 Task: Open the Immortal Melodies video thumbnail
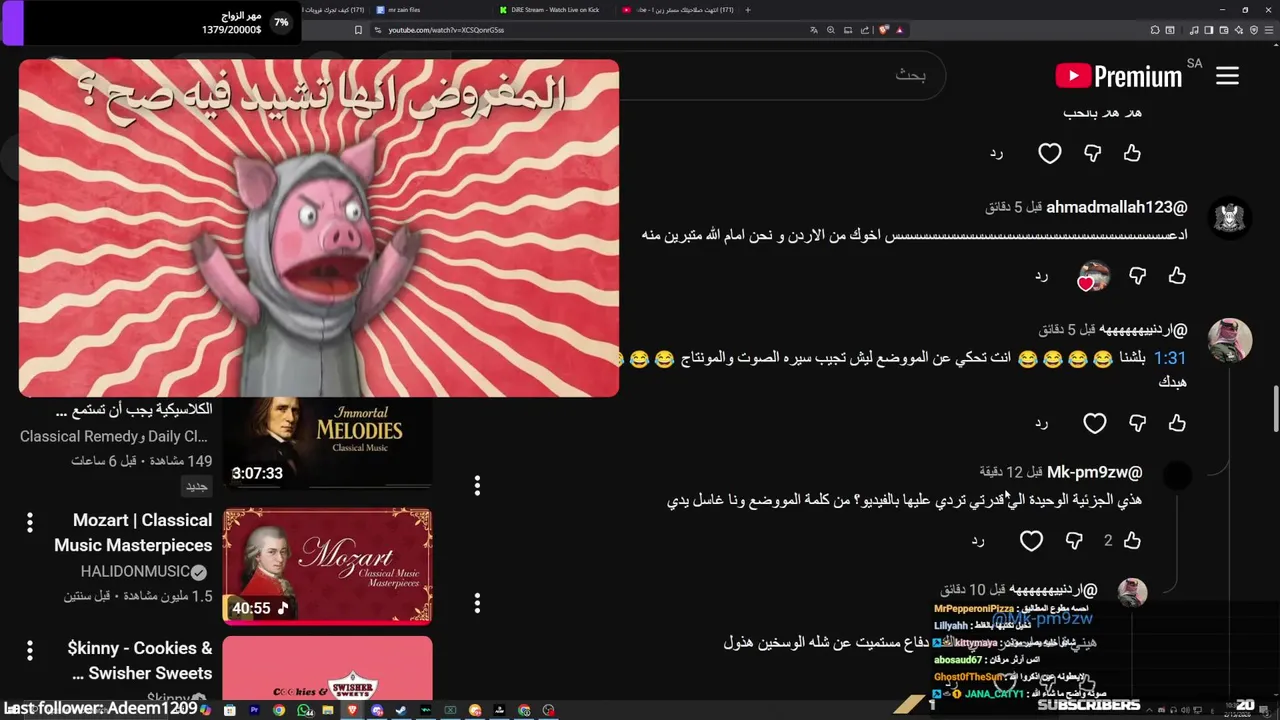coord(327,443)
